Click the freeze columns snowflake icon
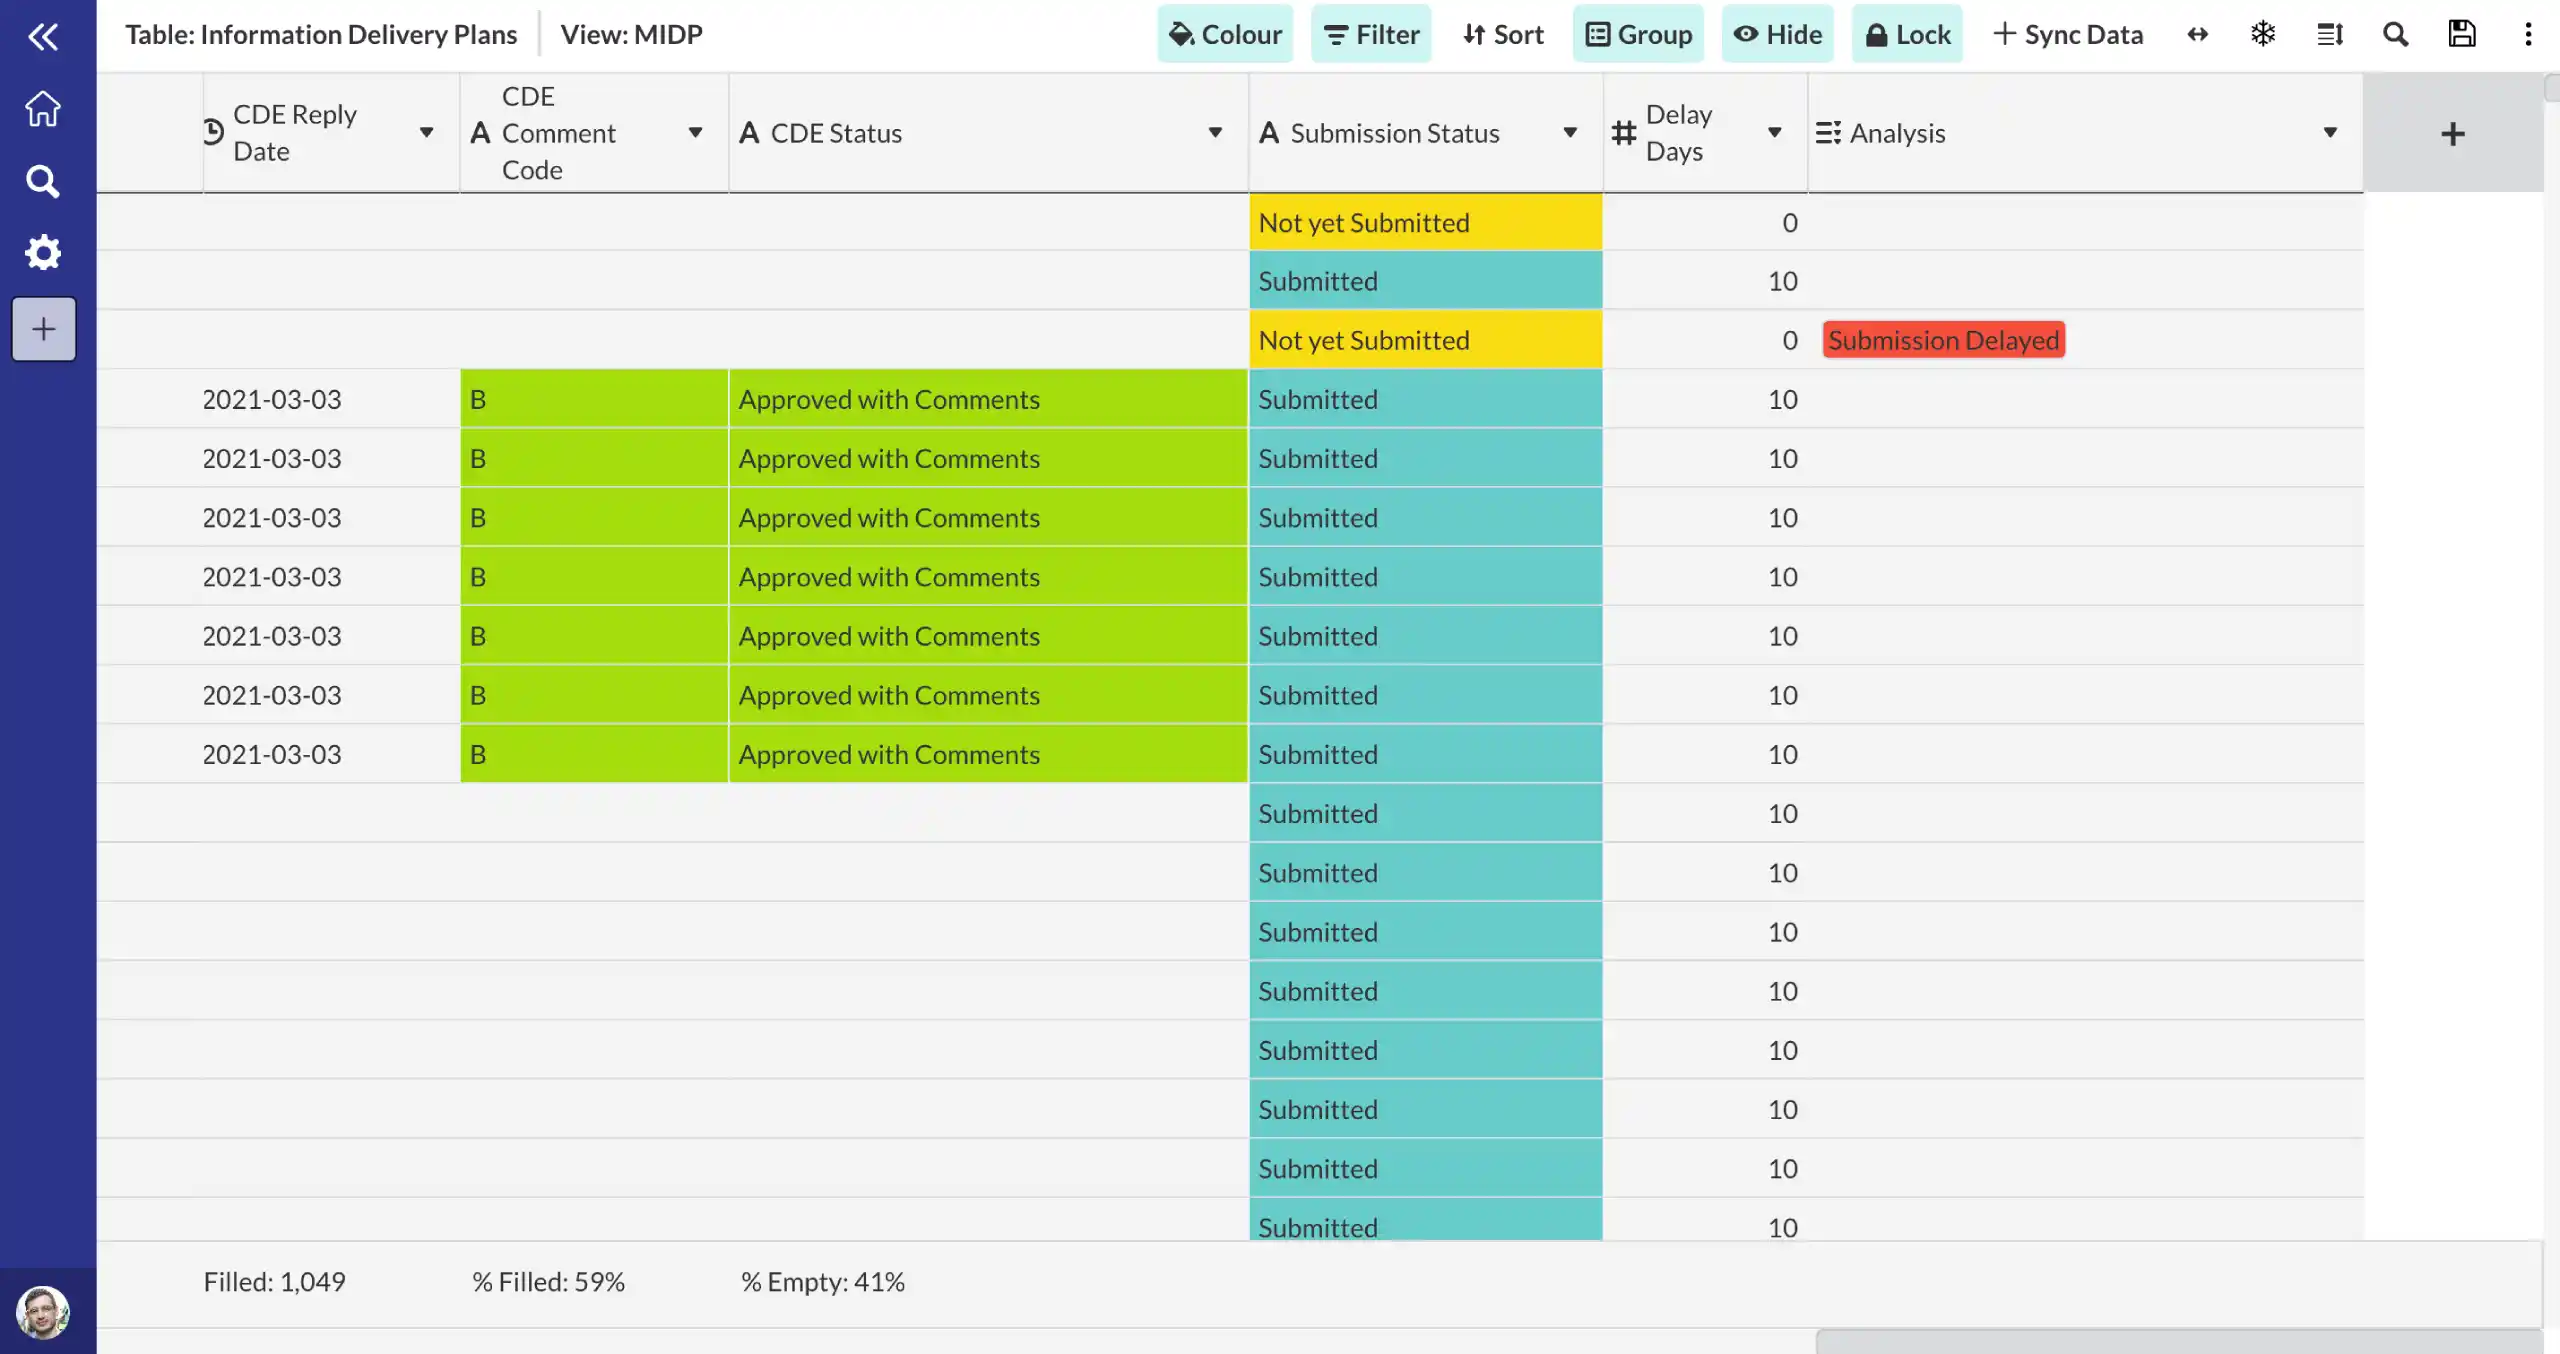This screenshot has width=2560, height=1354. click(x=2262, y=33)
